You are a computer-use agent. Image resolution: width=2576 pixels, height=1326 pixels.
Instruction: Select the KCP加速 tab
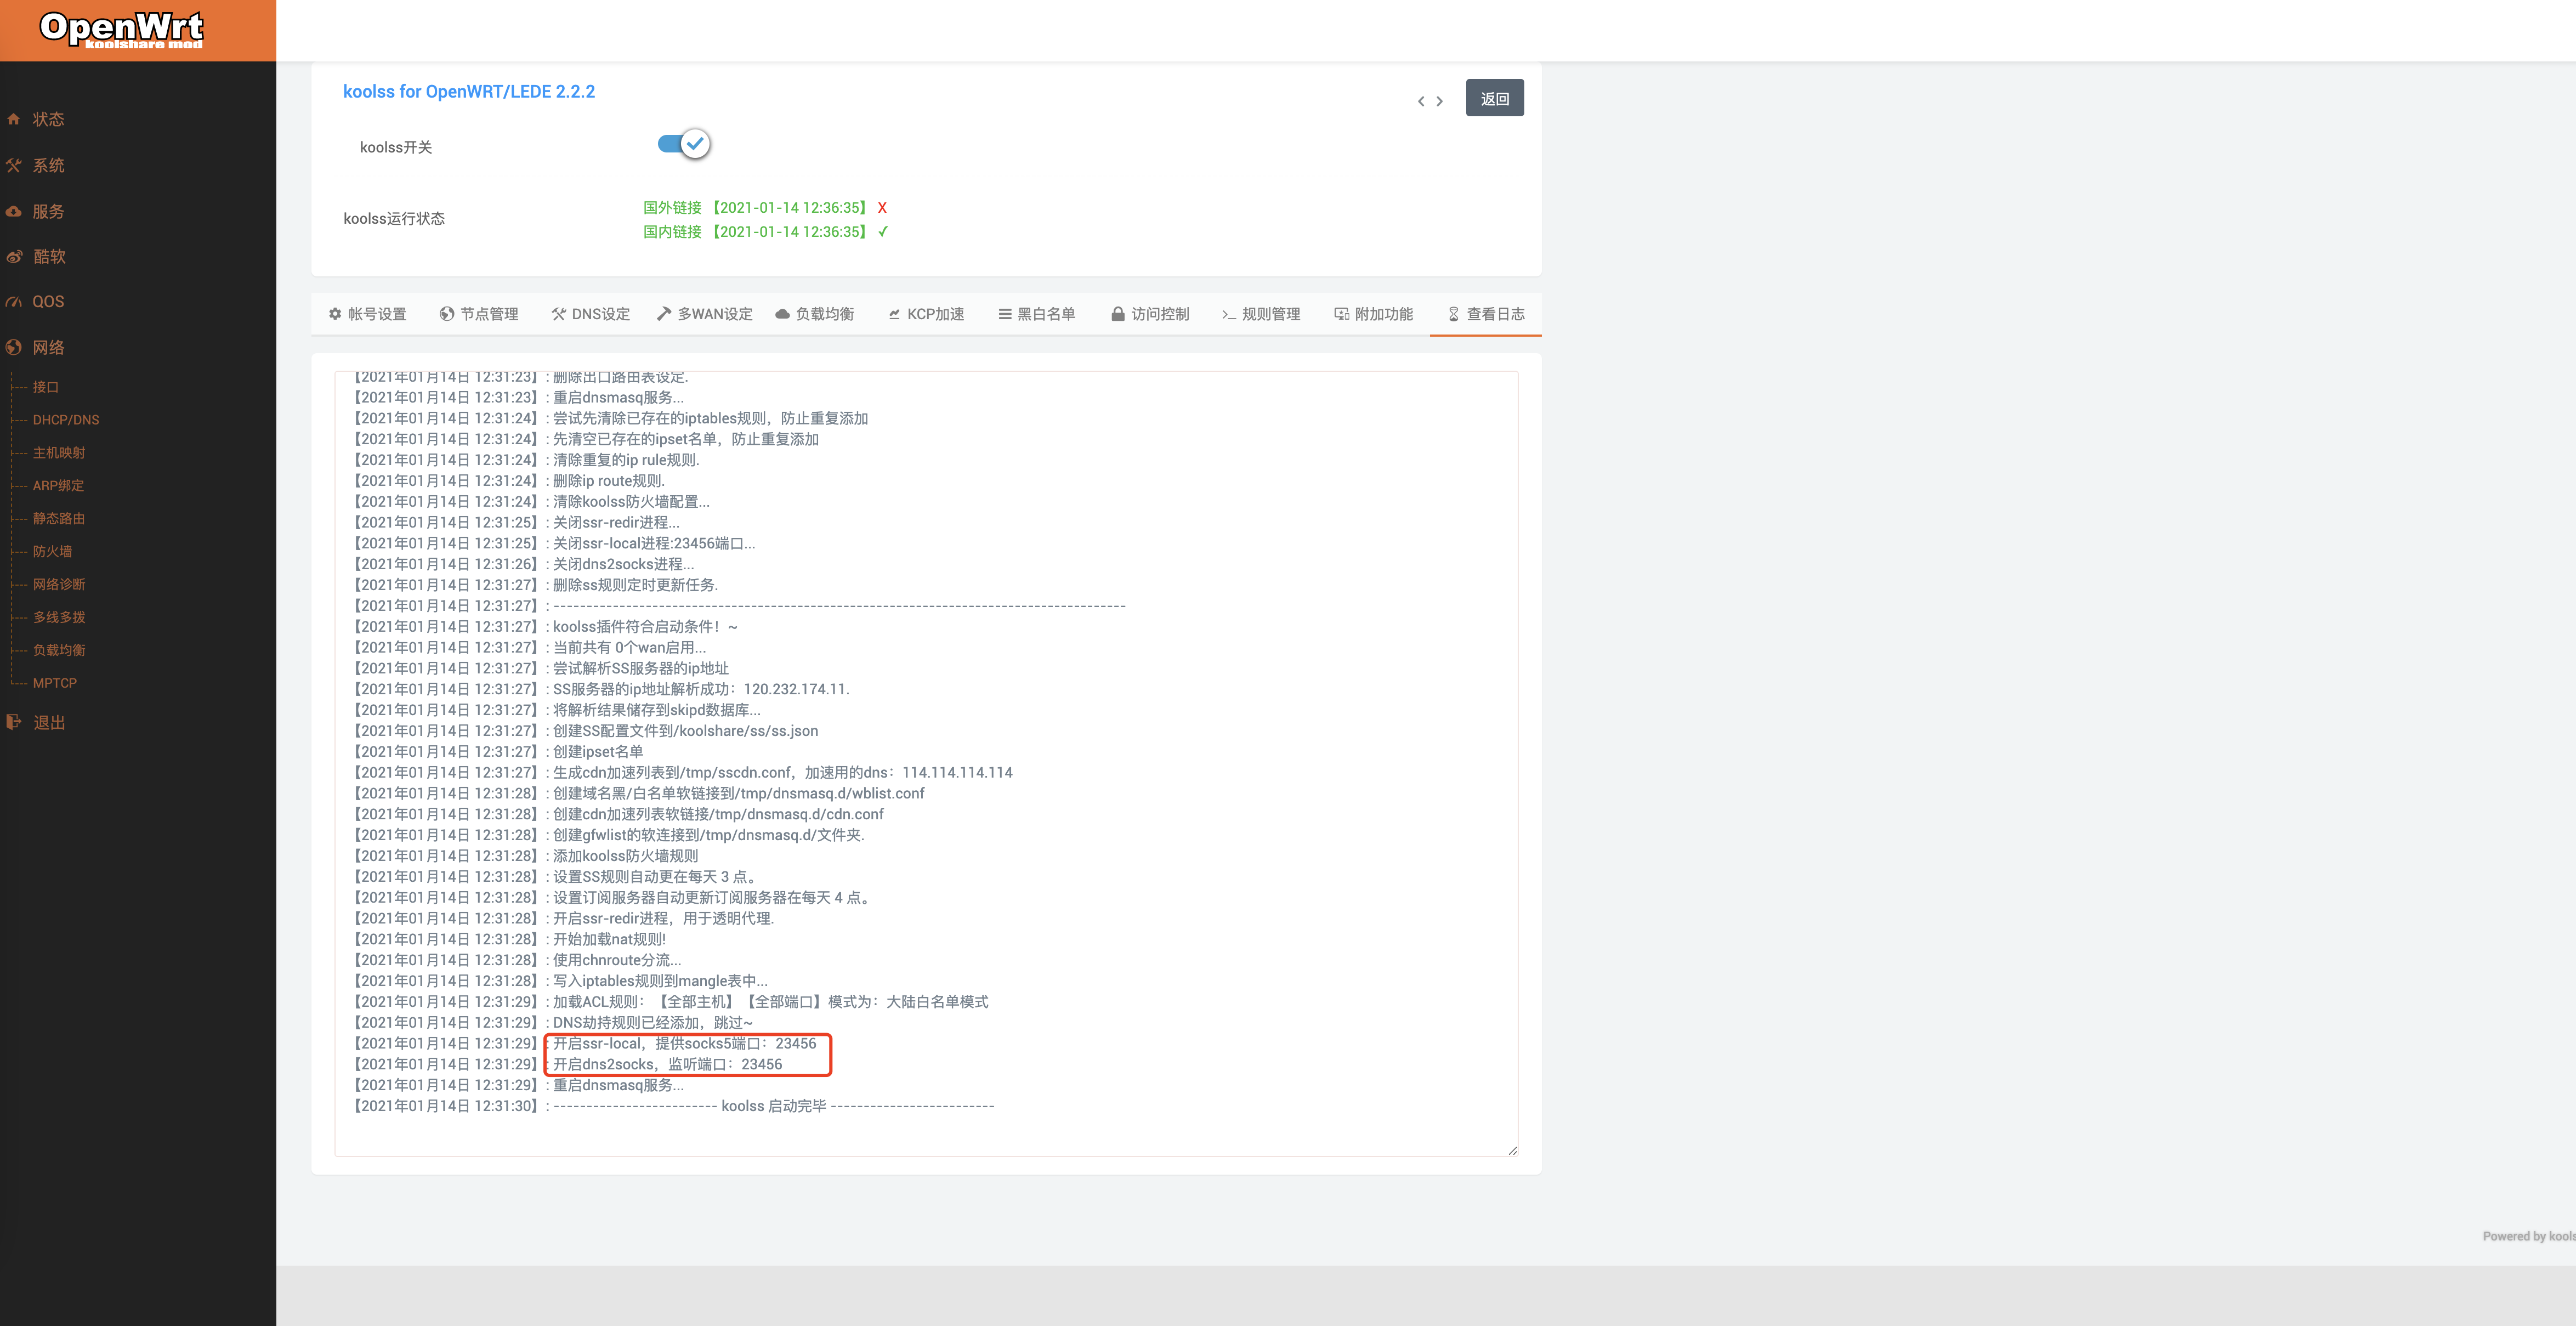pyautogui.click(x=926, y=314)
